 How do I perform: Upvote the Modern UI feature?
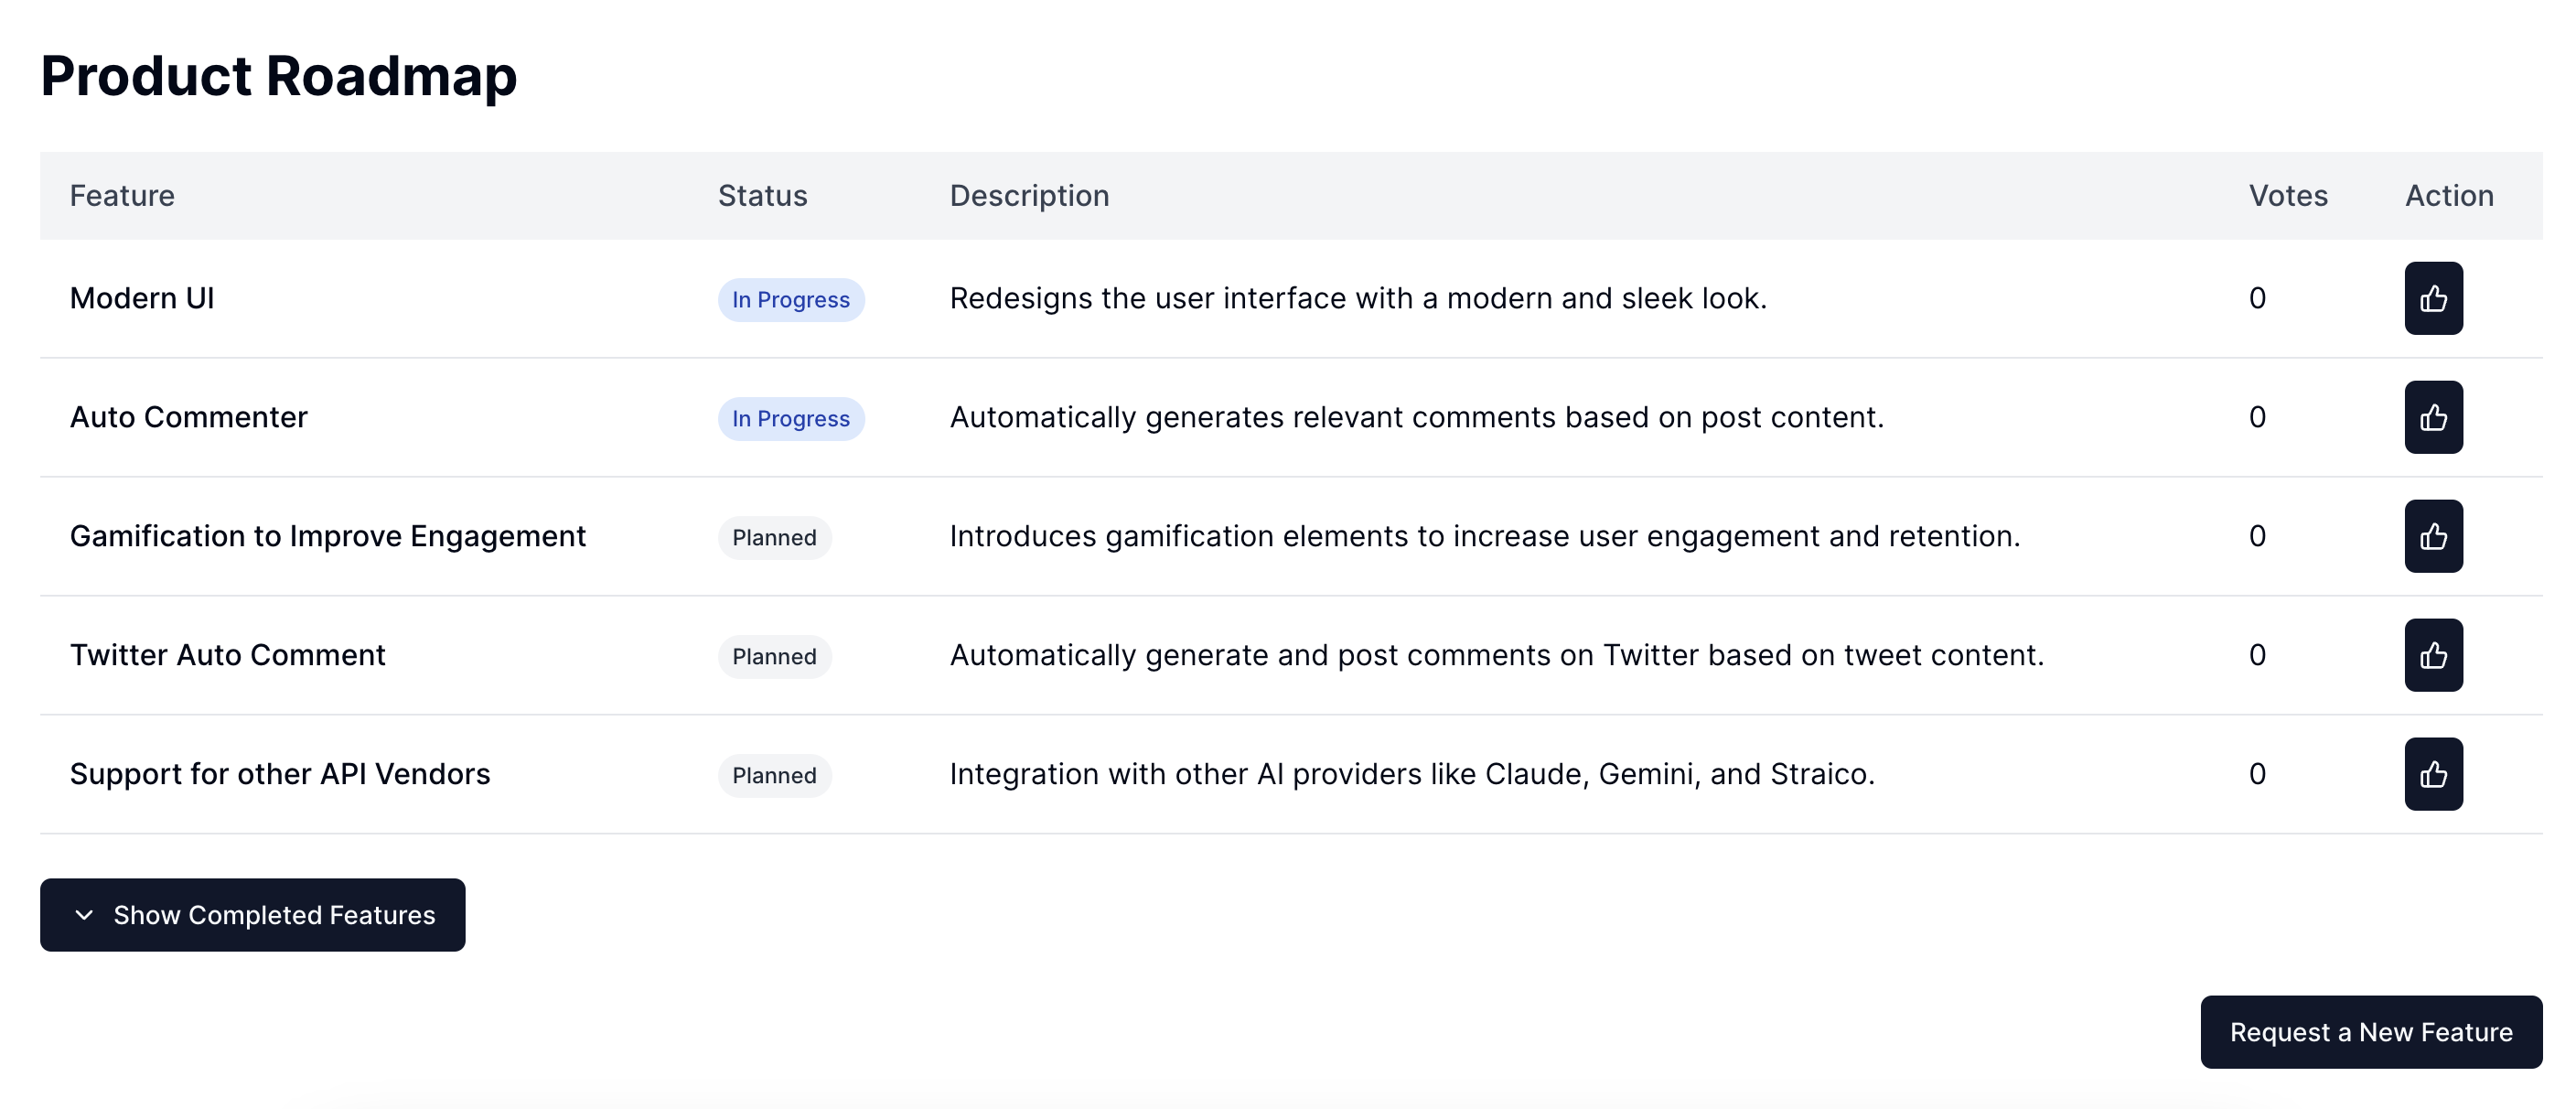click(2433, 298)
